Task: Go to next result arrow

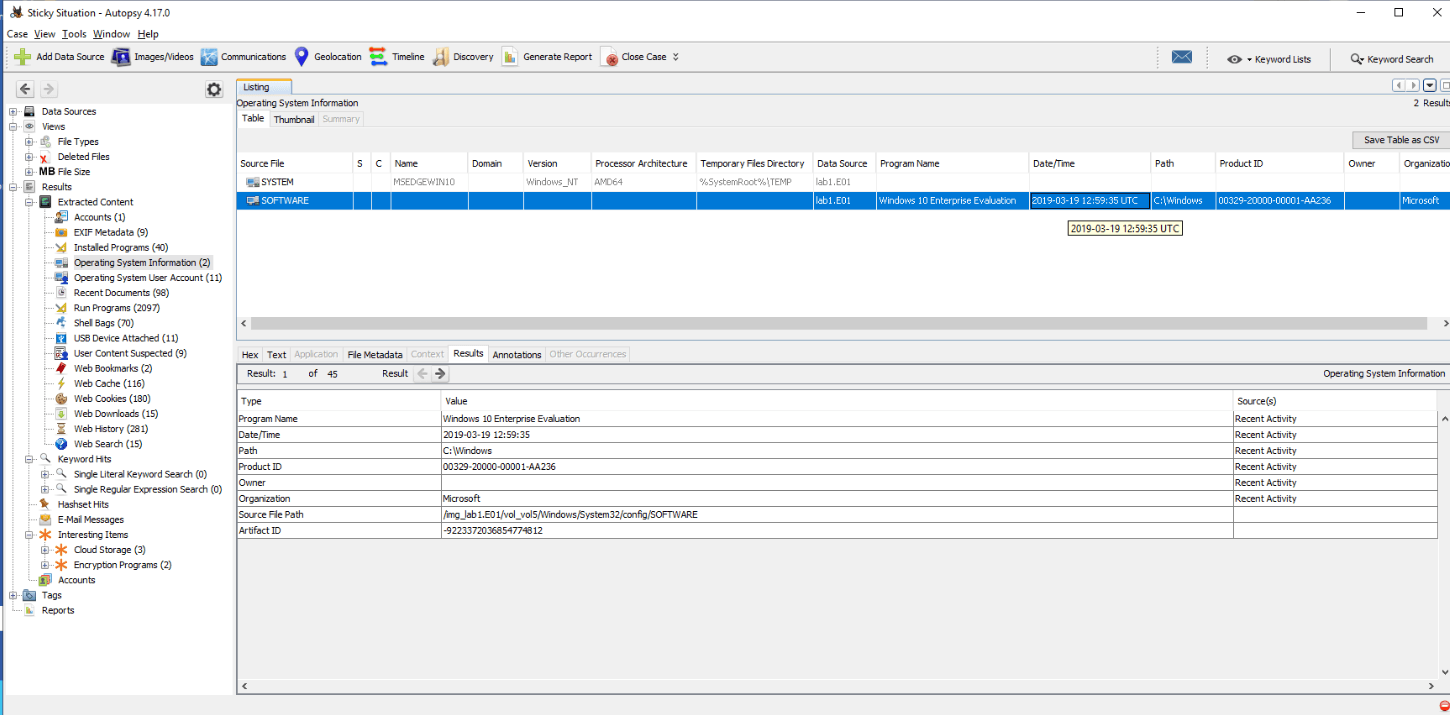Action: [x=440, y=374]
